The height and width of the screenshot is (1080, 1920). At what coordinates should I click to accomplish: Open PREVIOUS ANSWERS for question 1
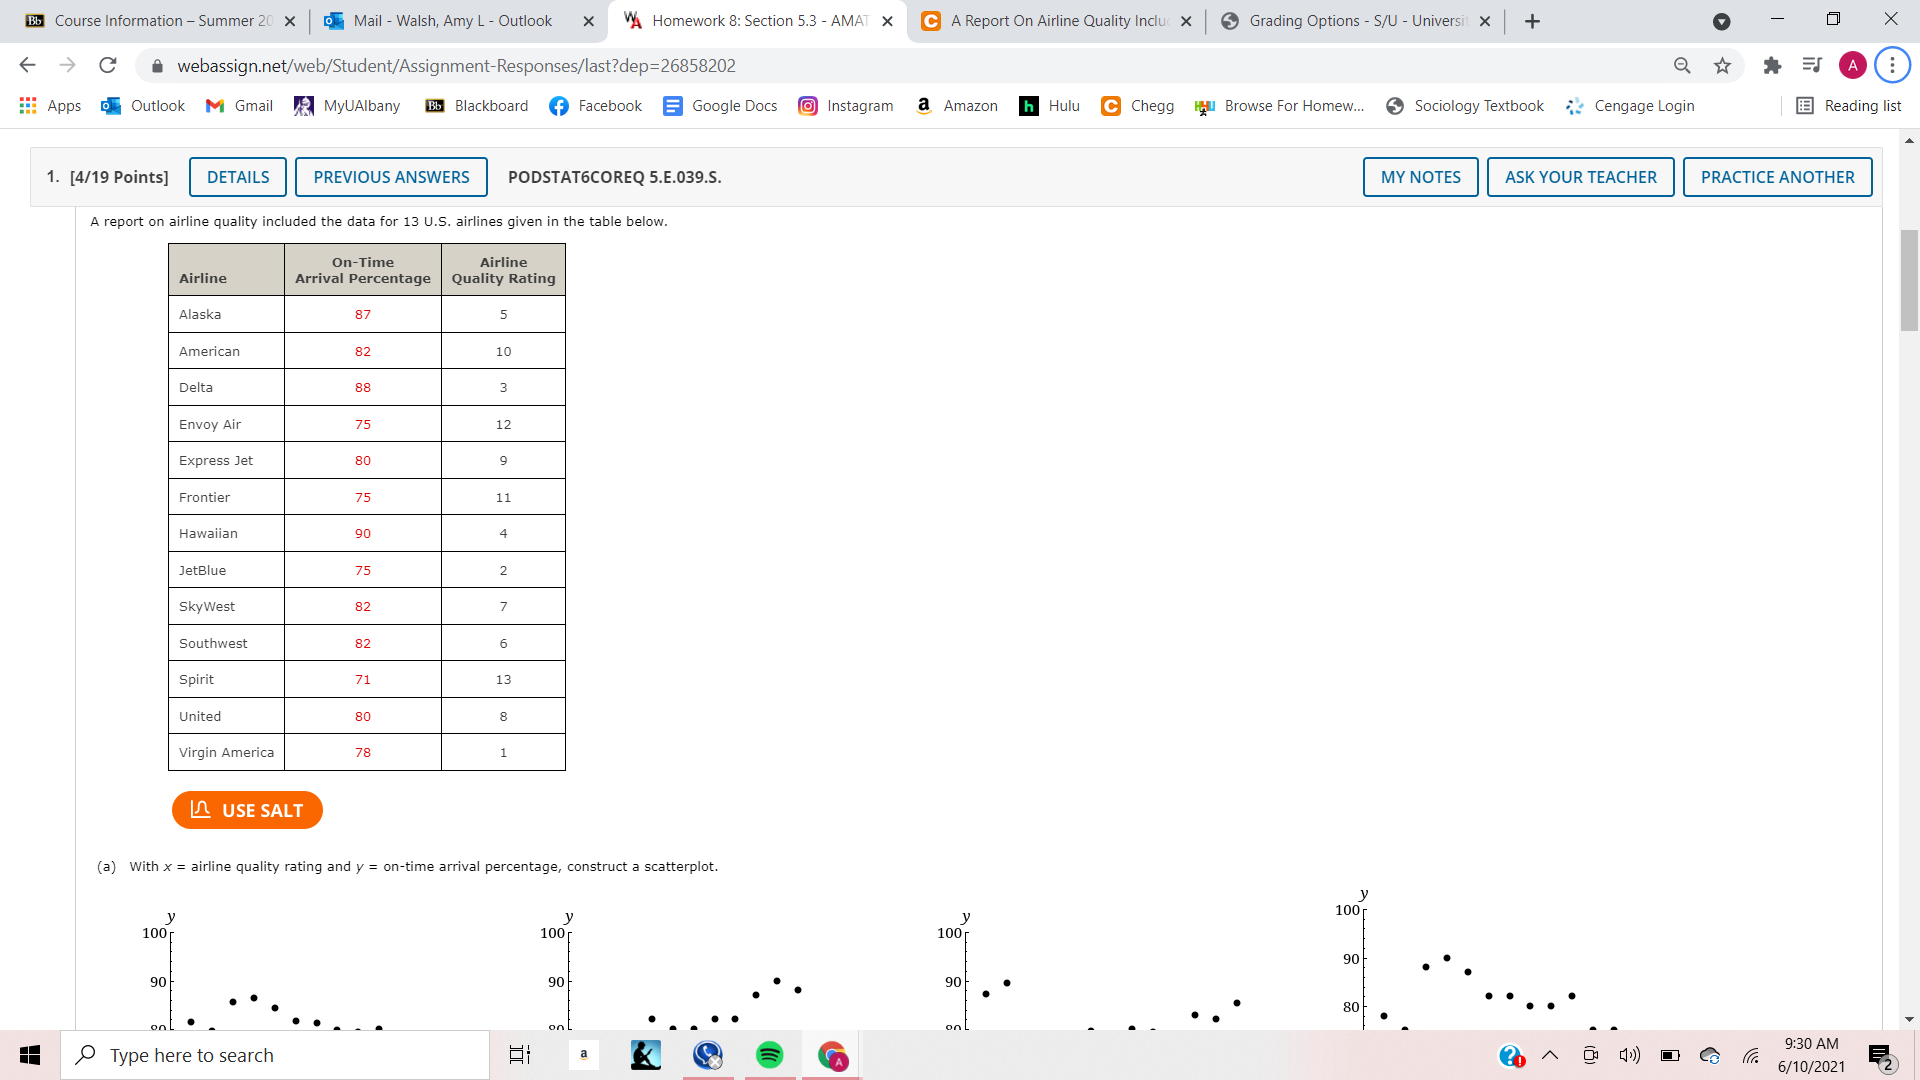(x=391, y=177)
